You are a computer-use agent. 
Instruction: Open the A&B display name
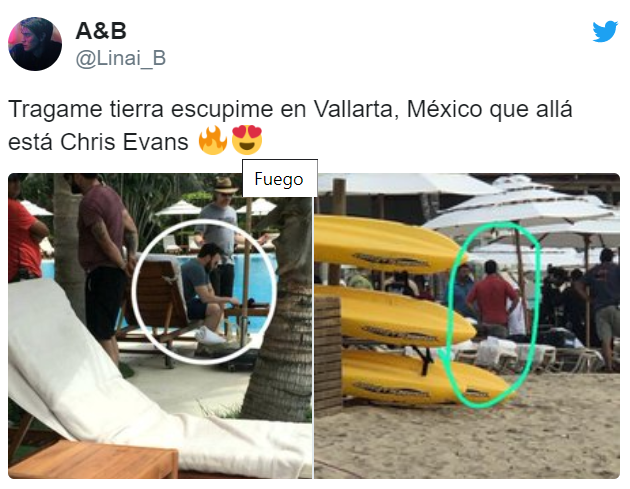coord(101,31)
